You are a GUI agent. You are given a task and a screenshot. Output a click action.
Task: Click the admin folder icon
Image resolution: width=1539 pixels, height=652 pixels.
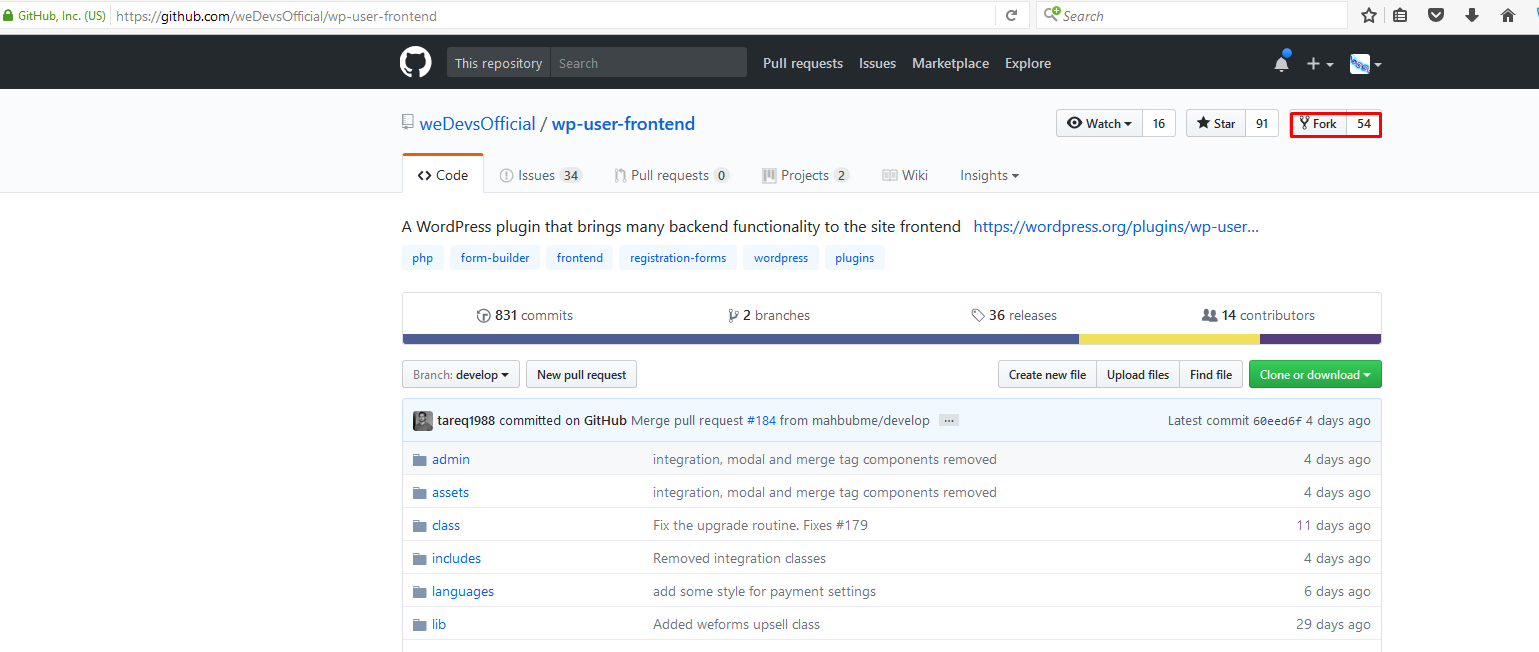(x=420, y=460)
